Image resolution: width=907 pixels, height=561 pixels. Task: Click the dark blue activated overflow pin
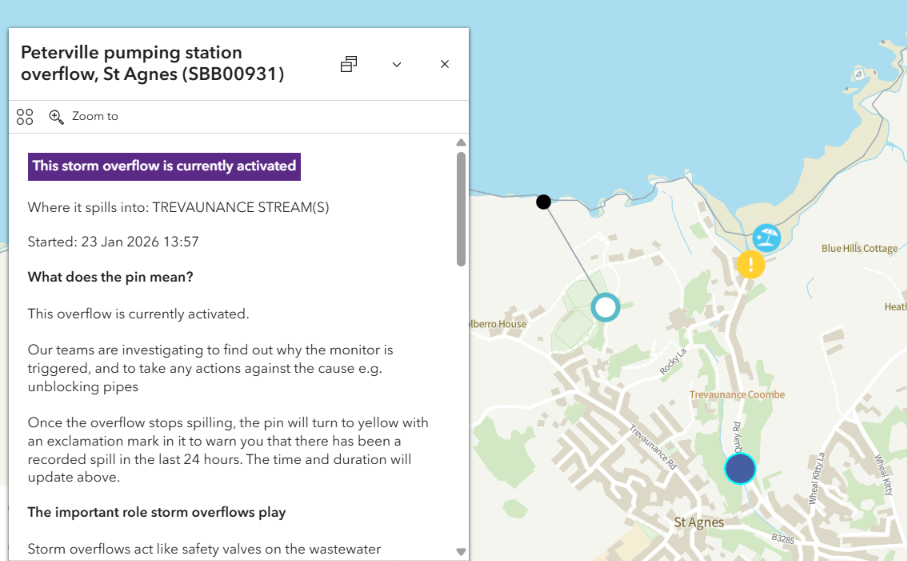pyautogui.click(x=740, y=468)
